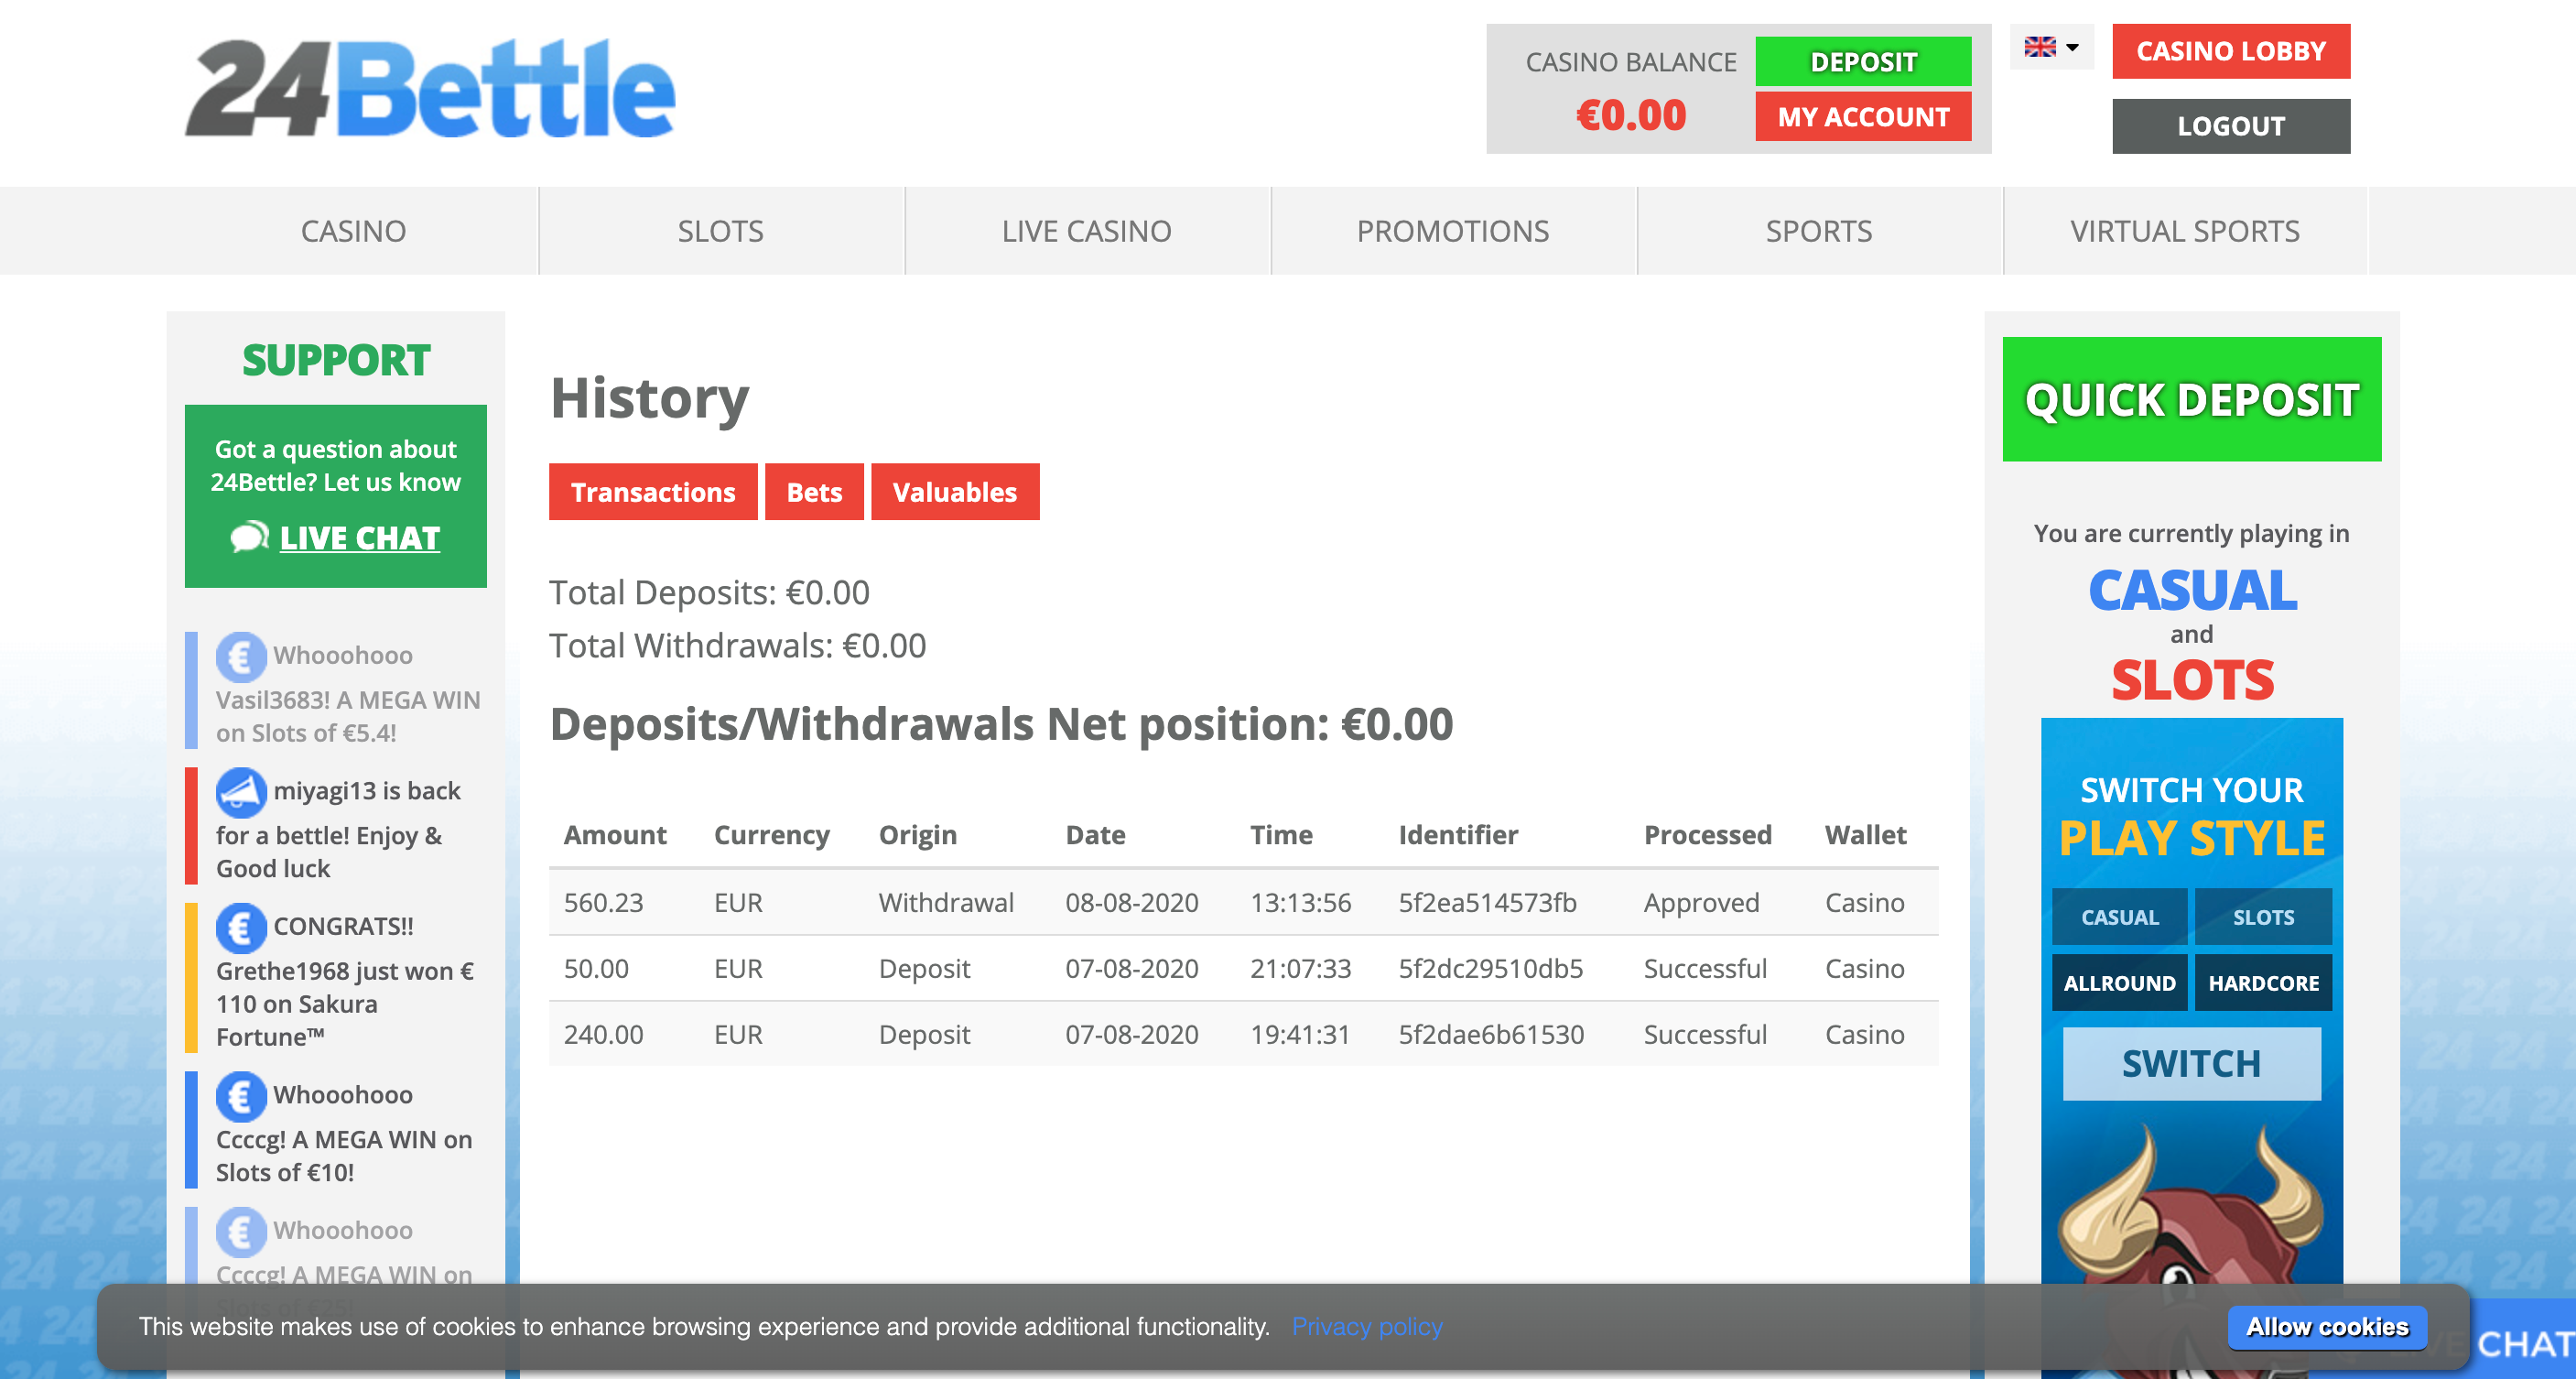Click the green DEPOSIT button

tap(1863, 61)
